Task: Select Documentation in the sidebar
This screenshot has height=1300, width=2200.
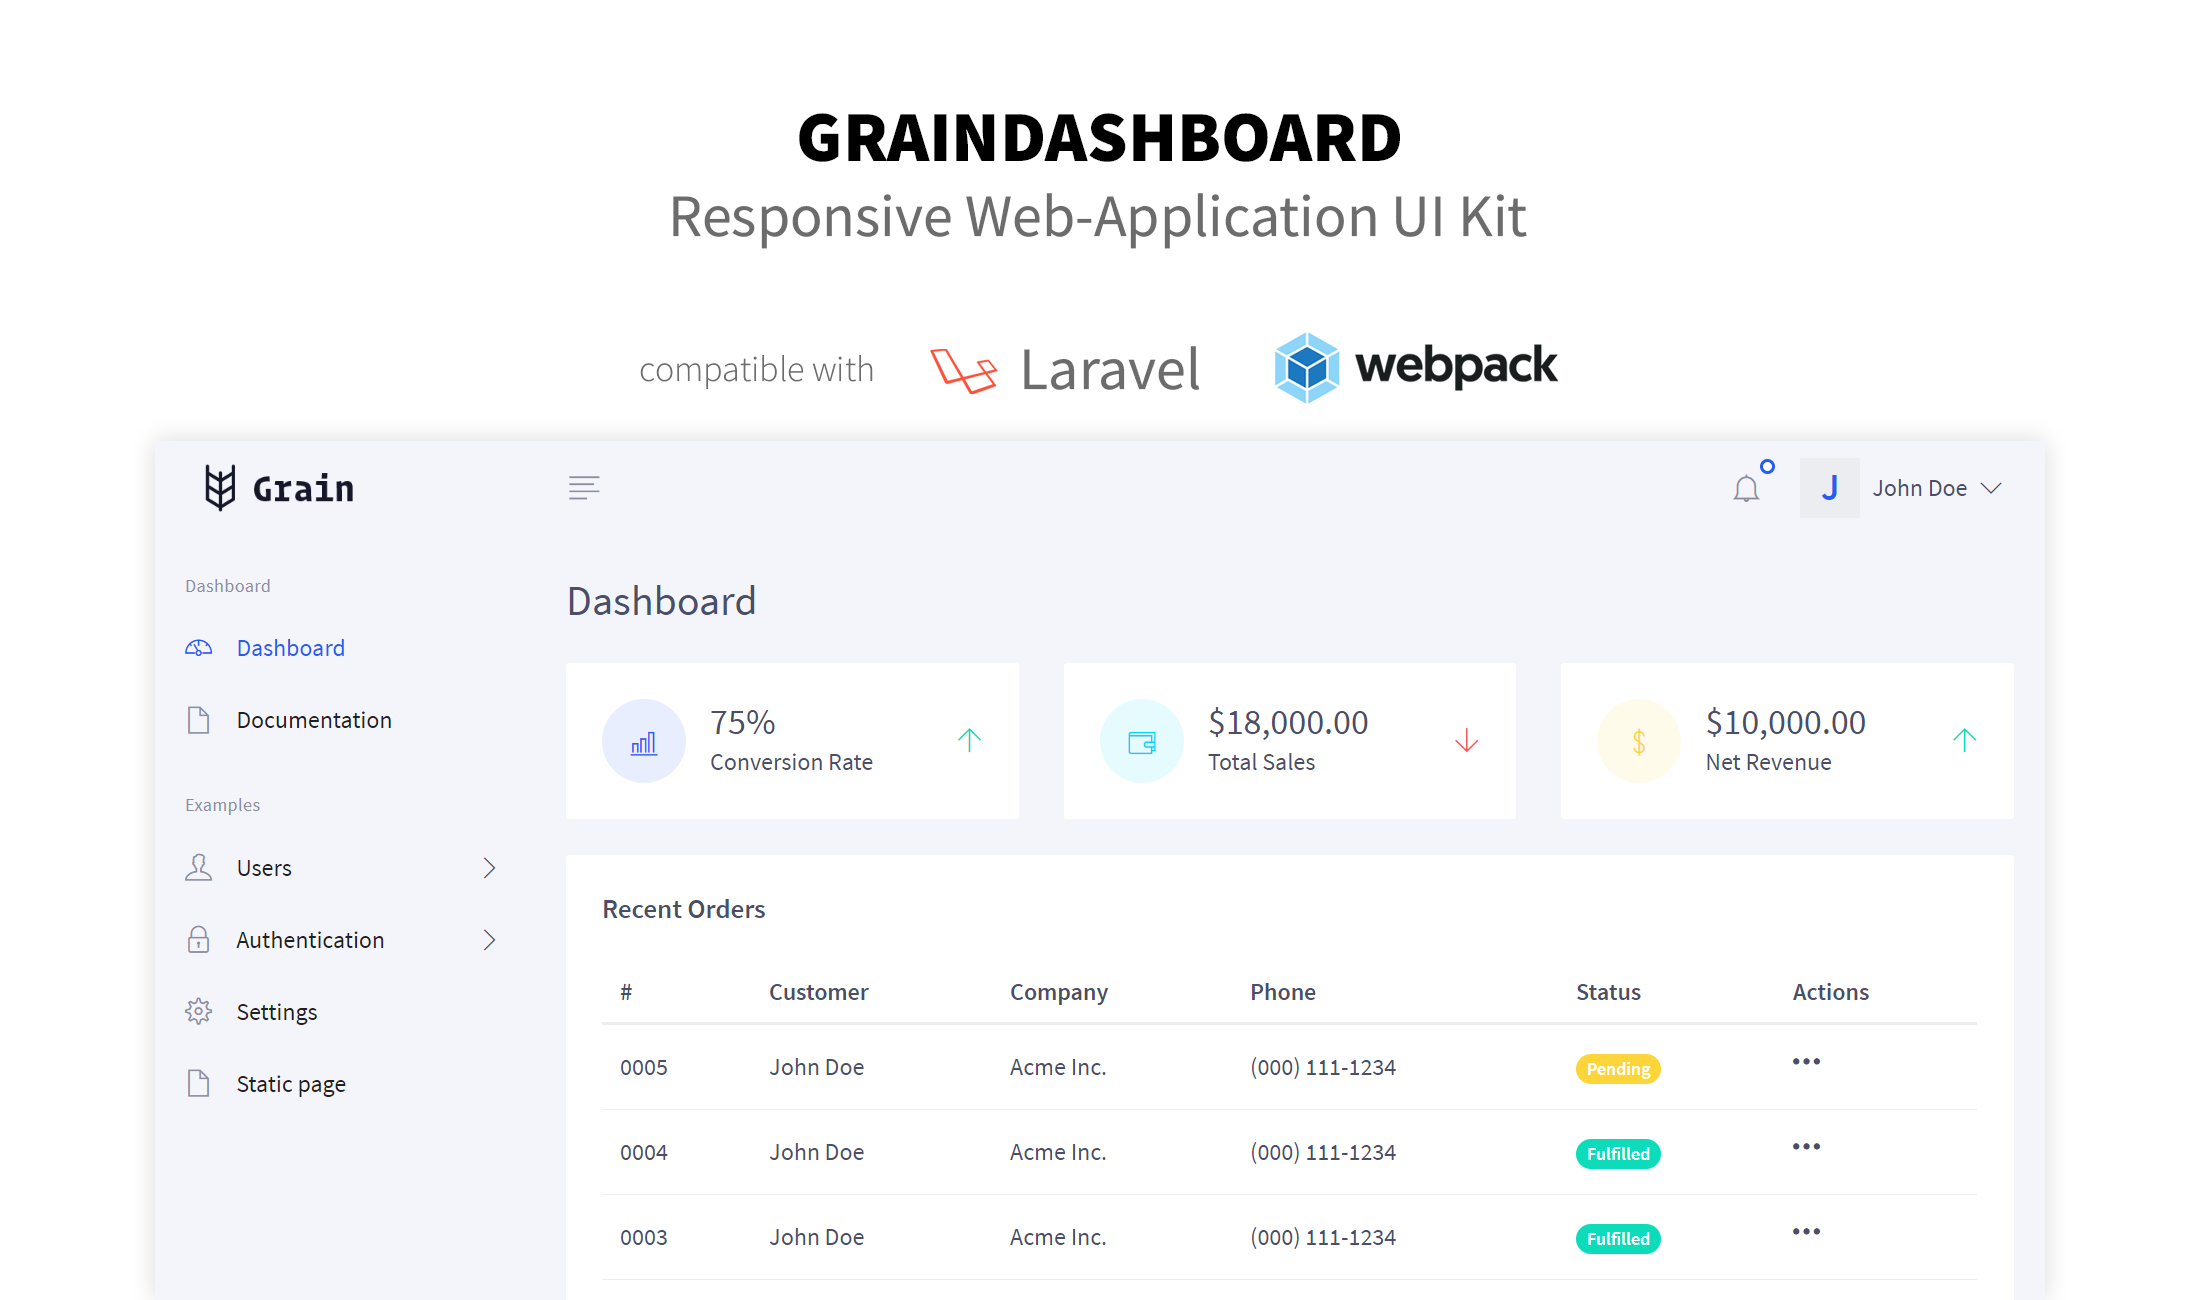Action: coord(313,720)
